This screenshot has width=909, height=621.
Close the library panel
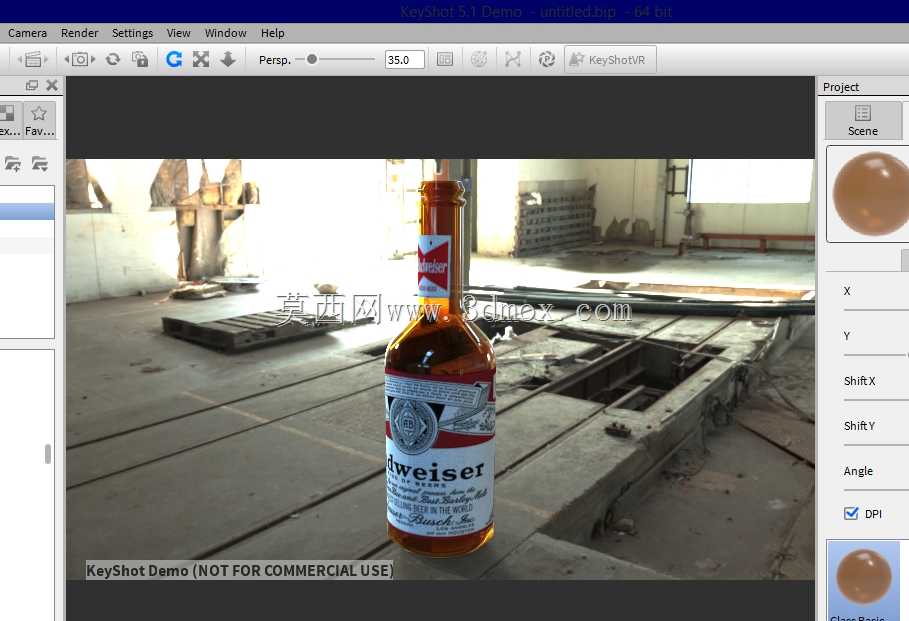point(52,85)
